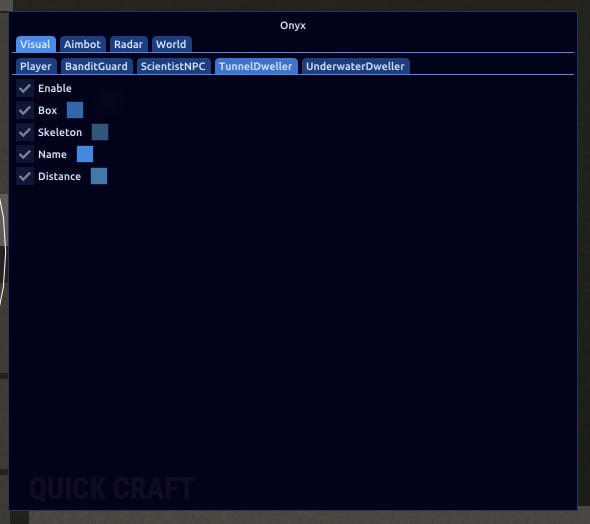Screen dimensions: 590x524
Task: Click the TunnelDweller sub-tab
Action: tap(256, 67)
